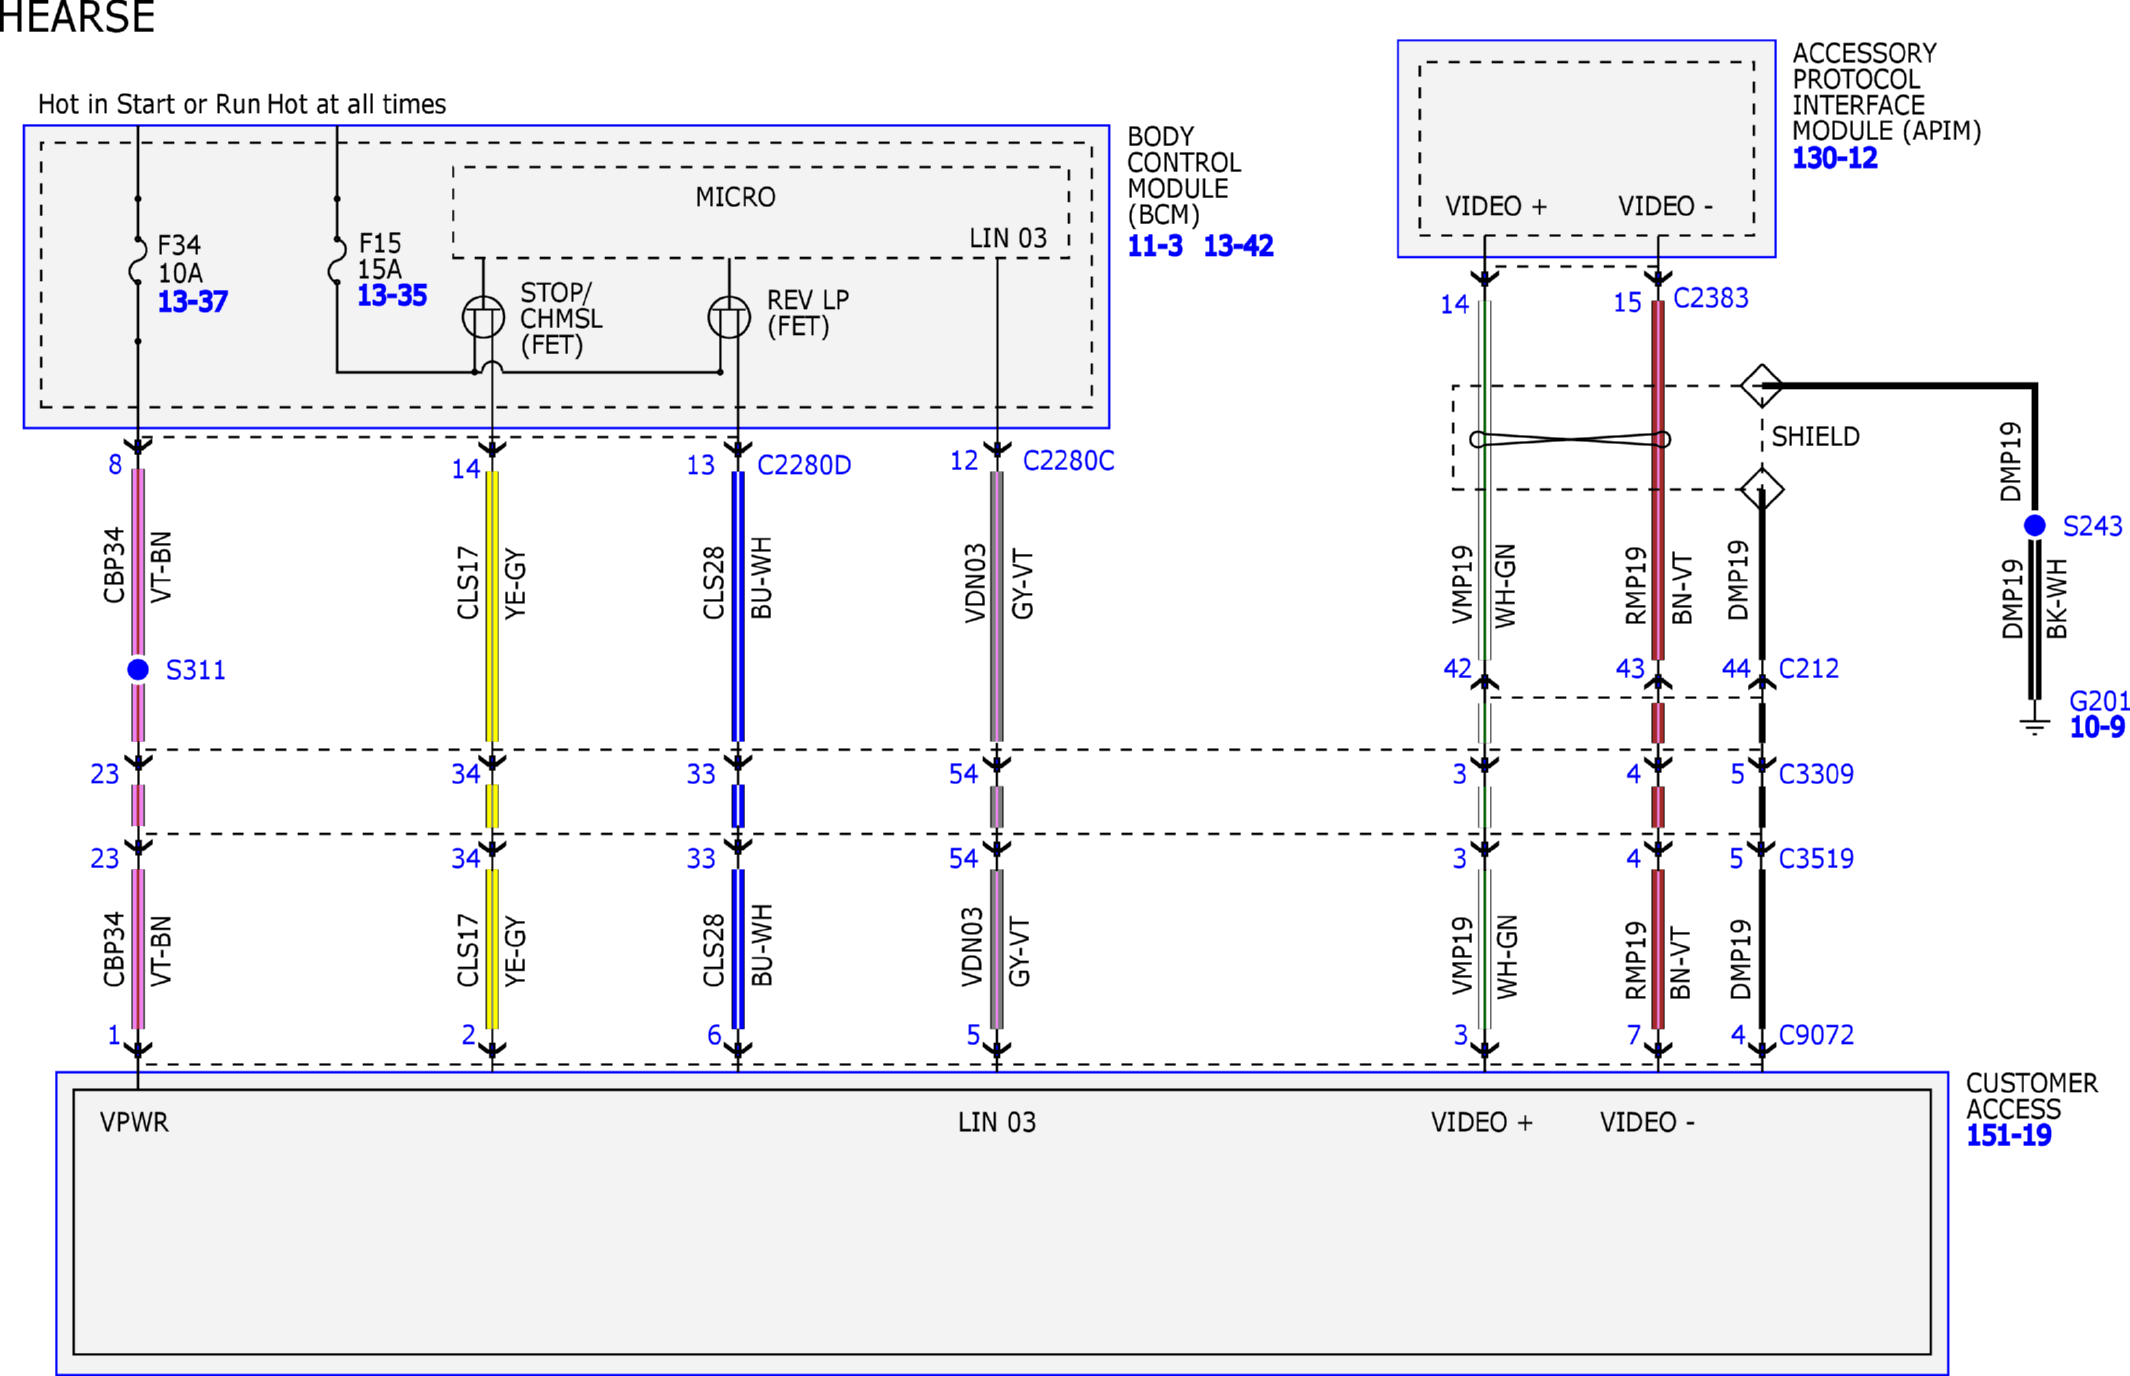Image resolution: width=2130 pixels, height=1376 pixels.
Task: Select the lower SHIELD diamond symbol
Action: tap(1761, 489)
